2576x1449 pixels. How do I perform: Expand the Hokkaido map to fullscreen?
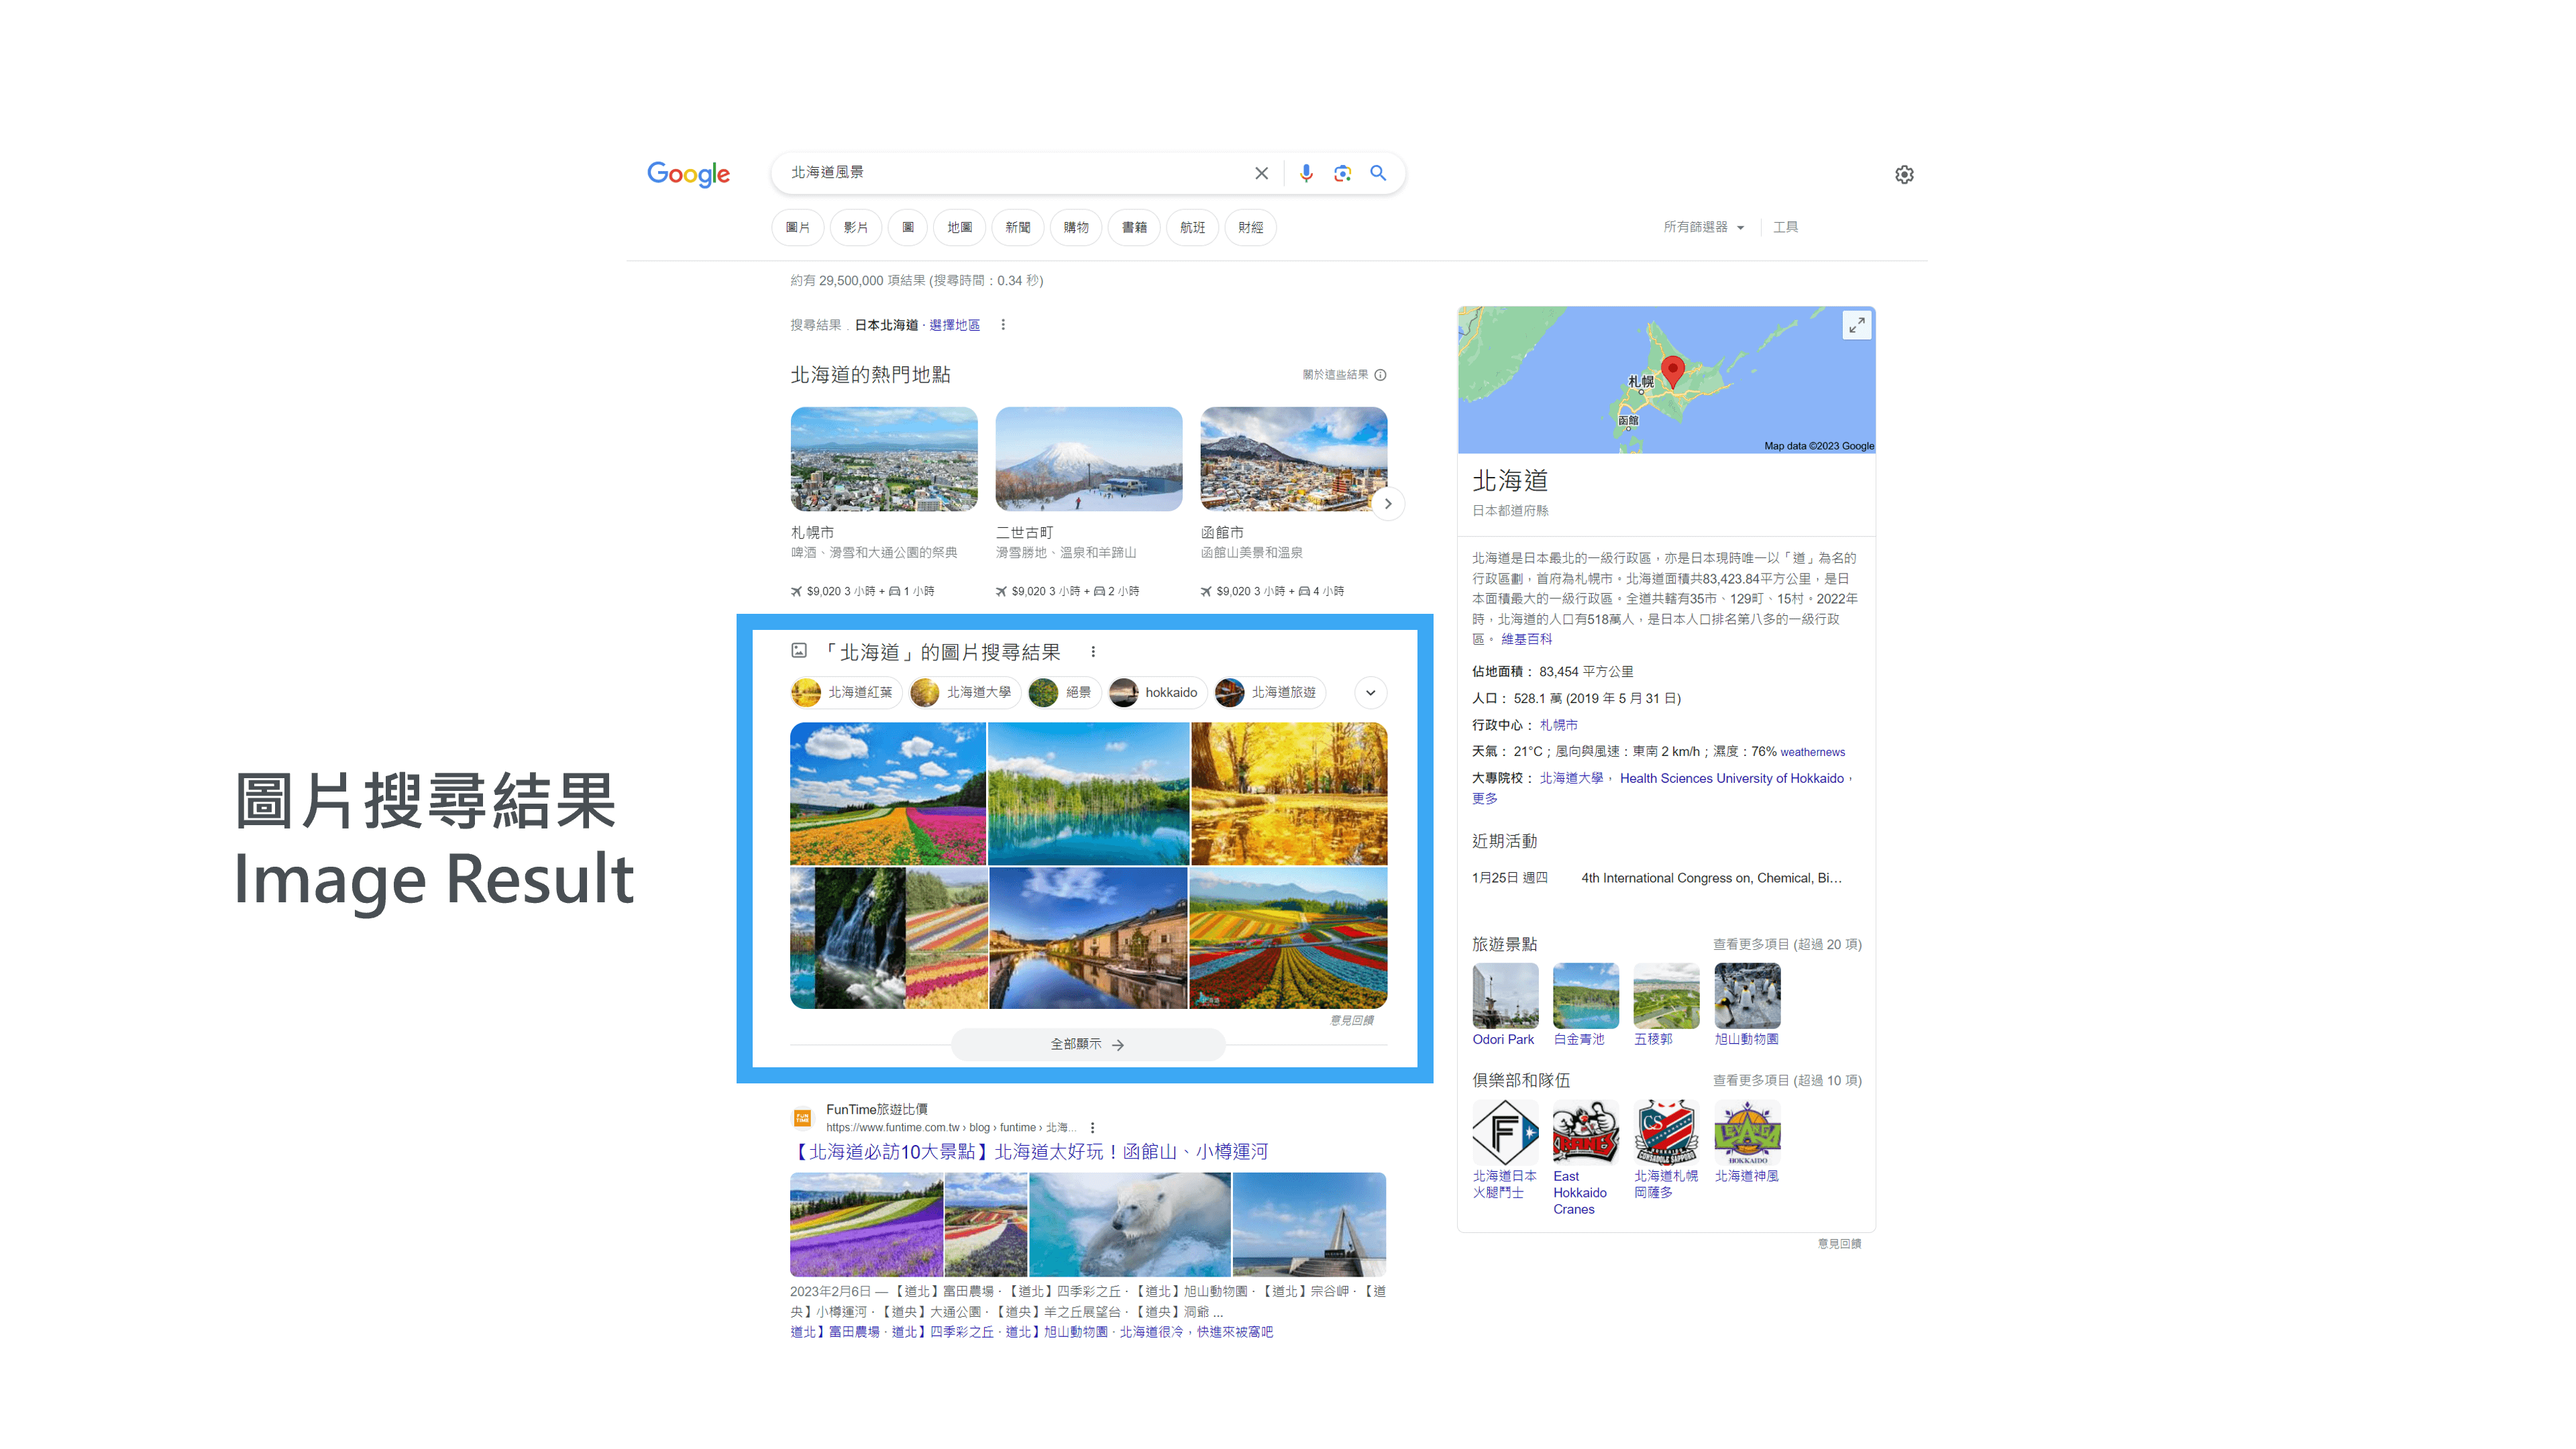[1856, 325]
